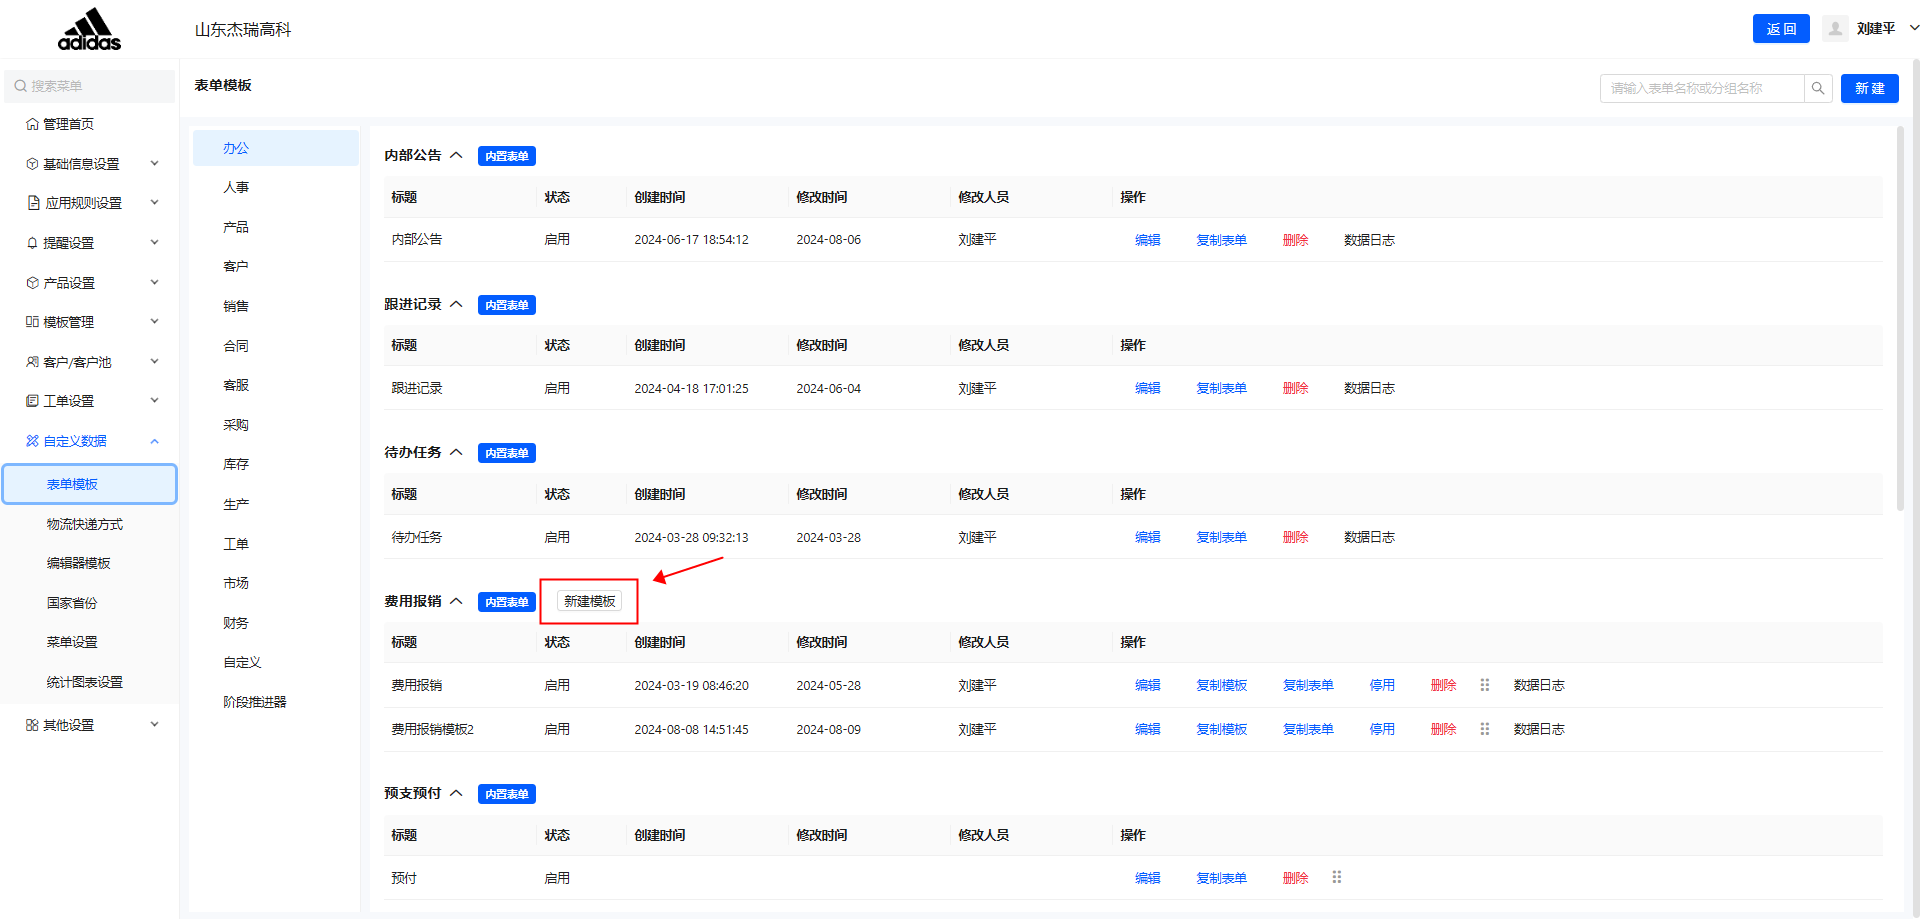
Task: Collapse the 内部公告 section
Action: click(456, 155)
